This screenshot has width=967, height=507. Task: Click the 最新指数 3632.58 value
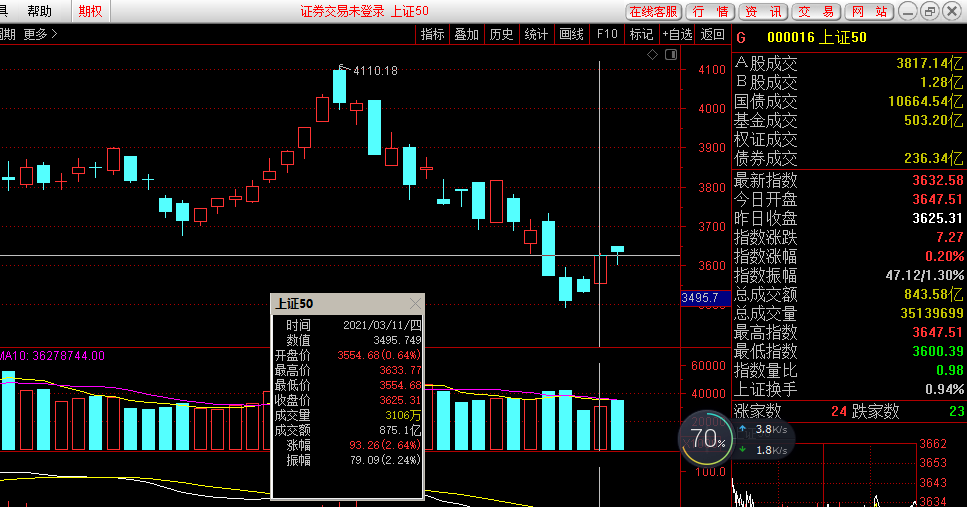[x=937, y=181]
